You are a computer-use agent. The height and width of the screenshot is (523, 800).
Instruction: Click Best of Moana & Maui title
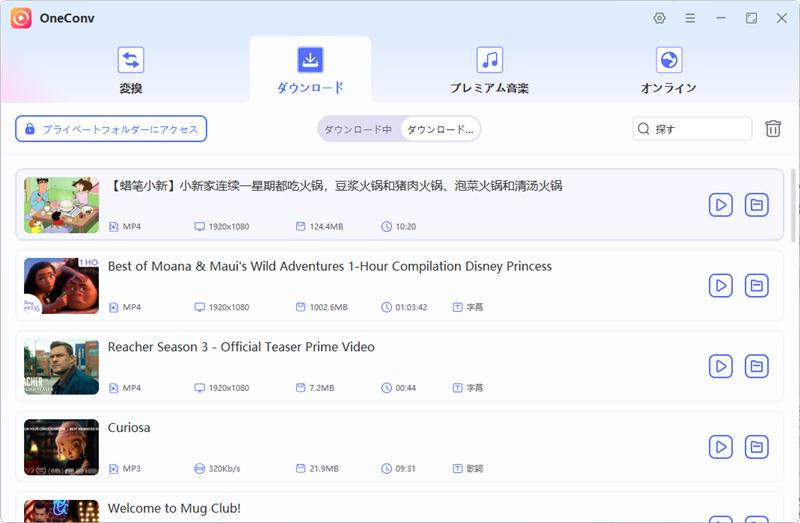(330, 266)
